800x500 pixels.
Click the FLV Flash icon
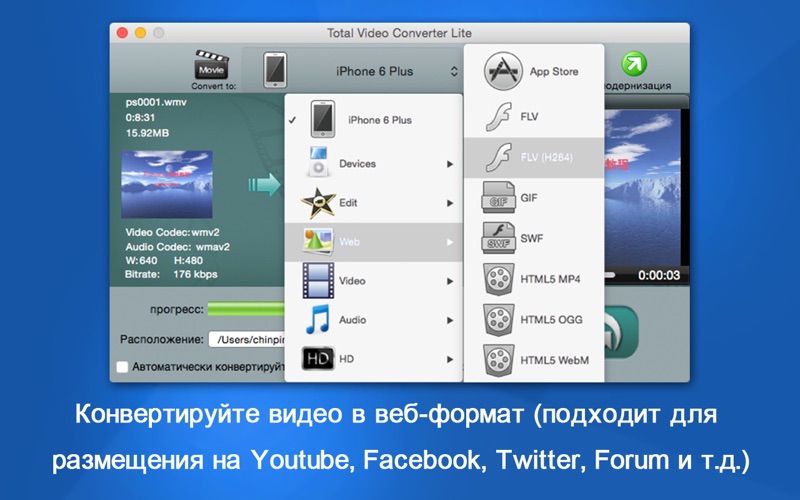point(498,117)
